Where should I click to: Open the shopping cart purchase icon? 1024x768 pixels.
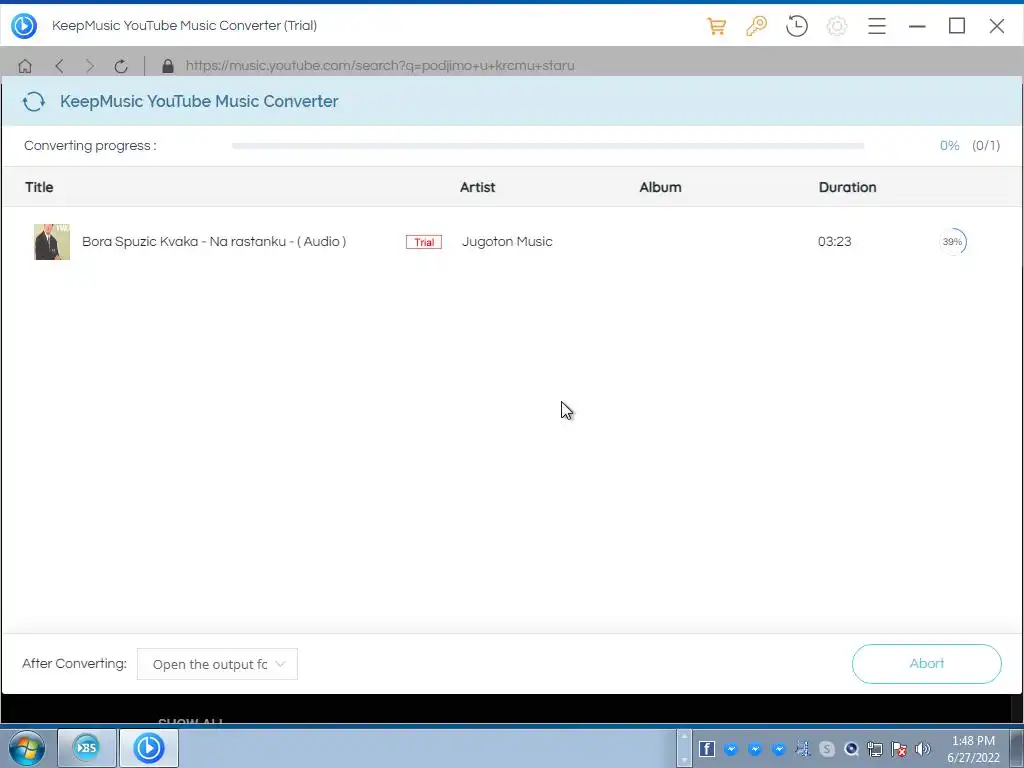click(716, 26)
